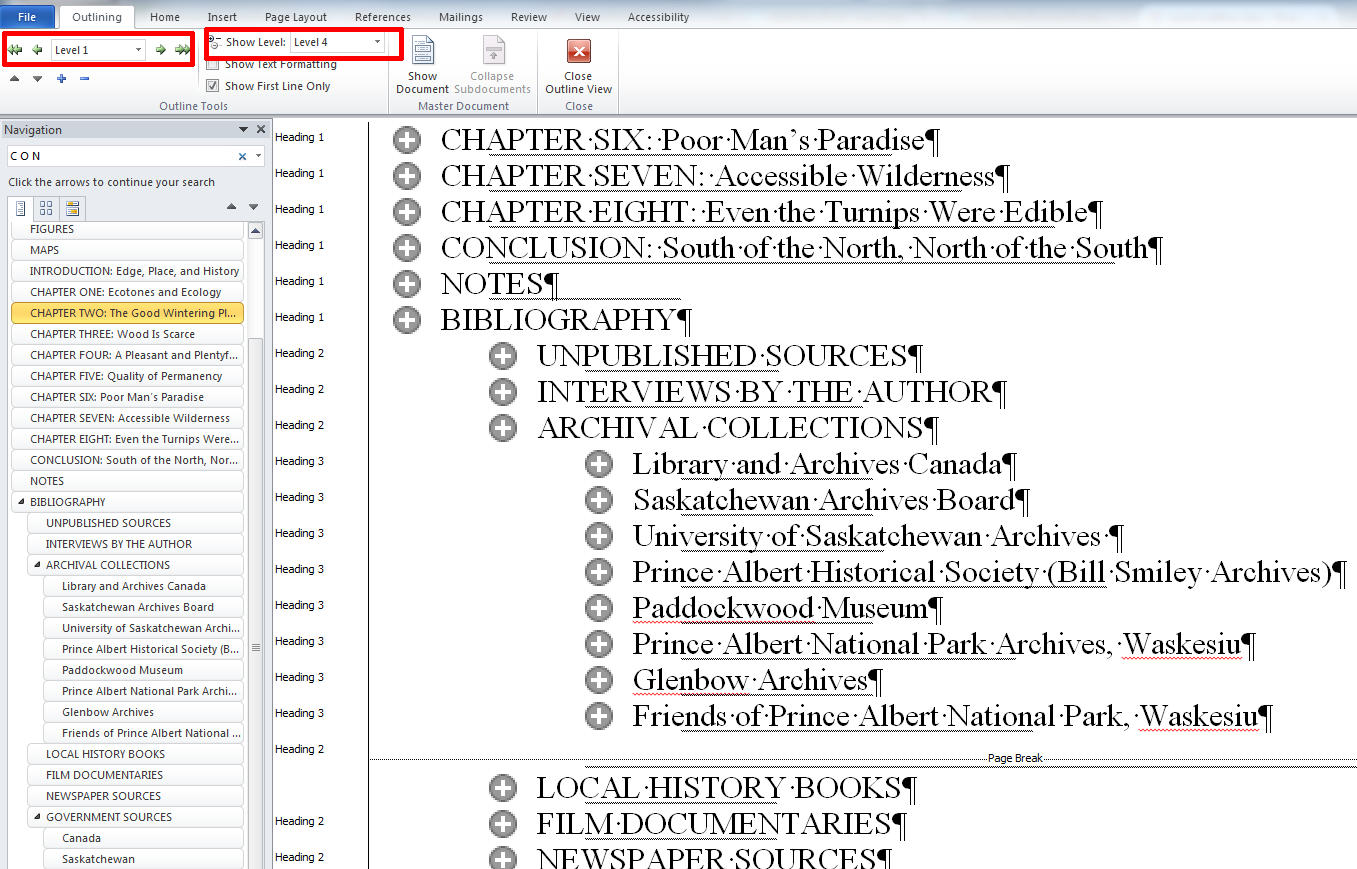Open search options dropdown in Navigation box

tap(259, 156)
